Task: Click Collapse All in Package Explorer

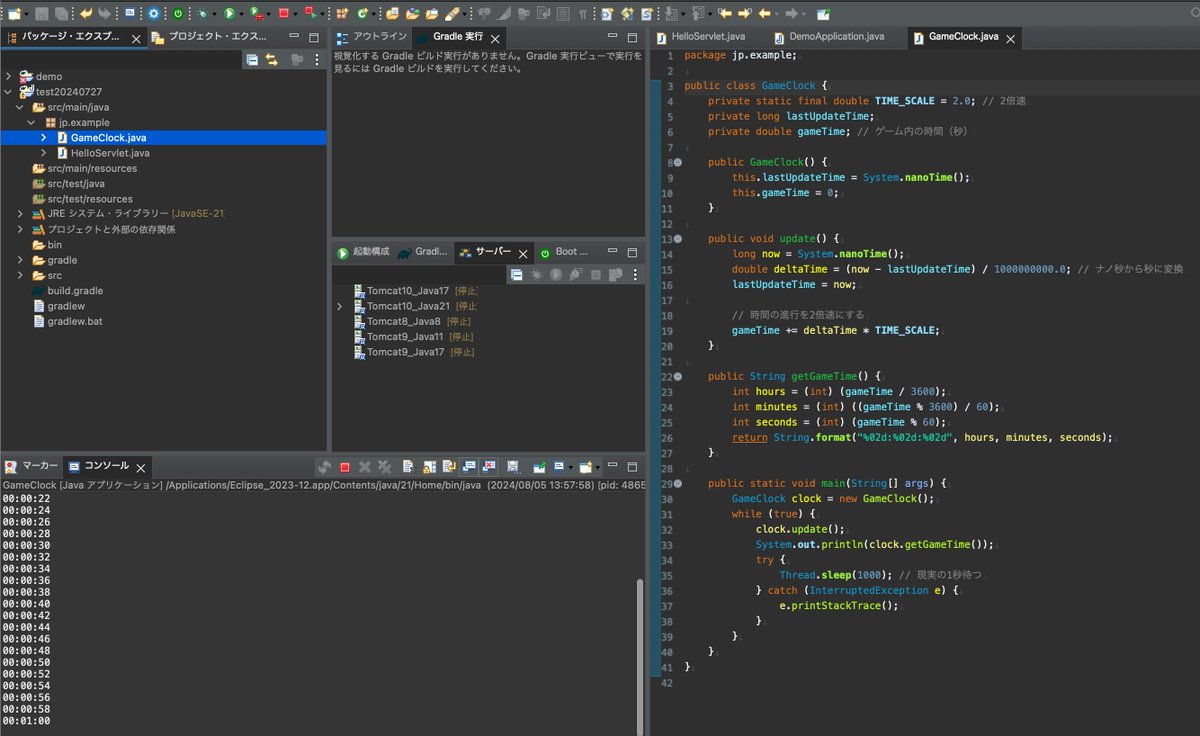Action: click(252, 60)
